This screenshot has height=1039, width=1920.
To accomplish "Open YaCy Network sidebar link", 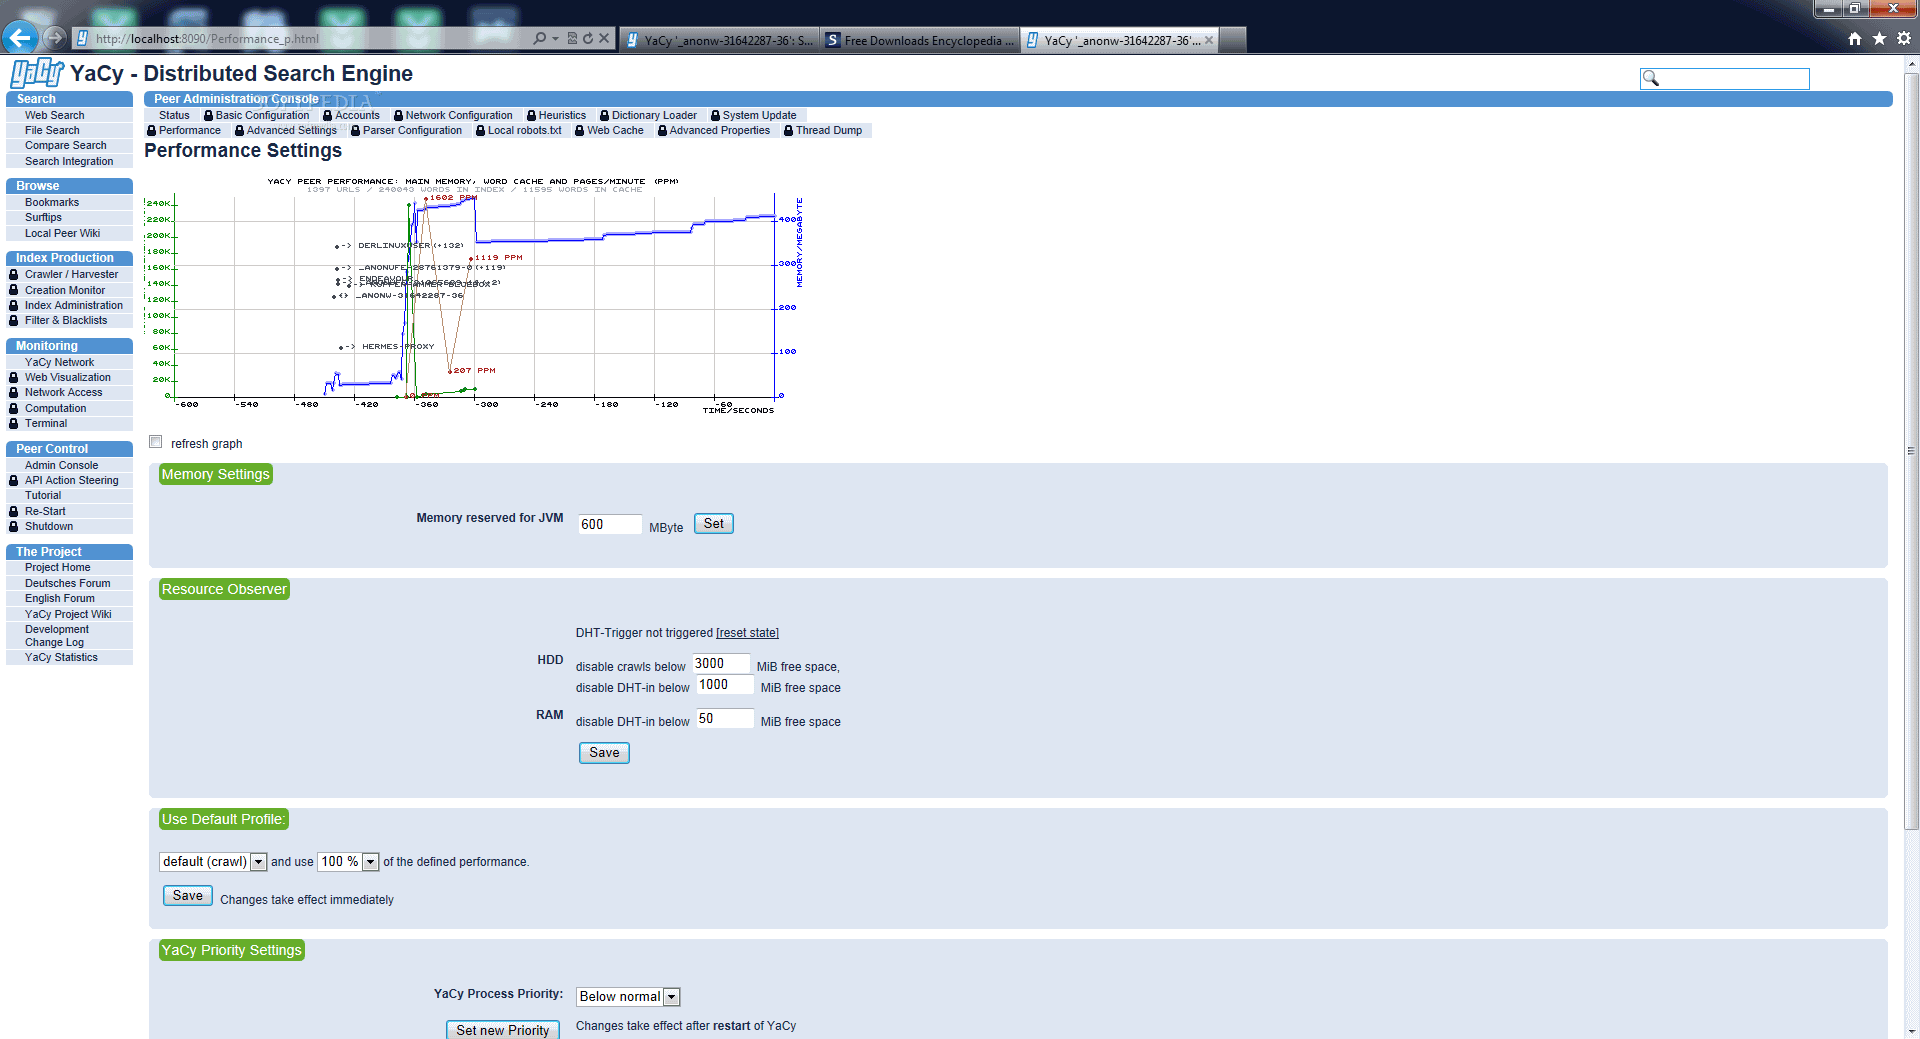I will [x=59, y=362].
